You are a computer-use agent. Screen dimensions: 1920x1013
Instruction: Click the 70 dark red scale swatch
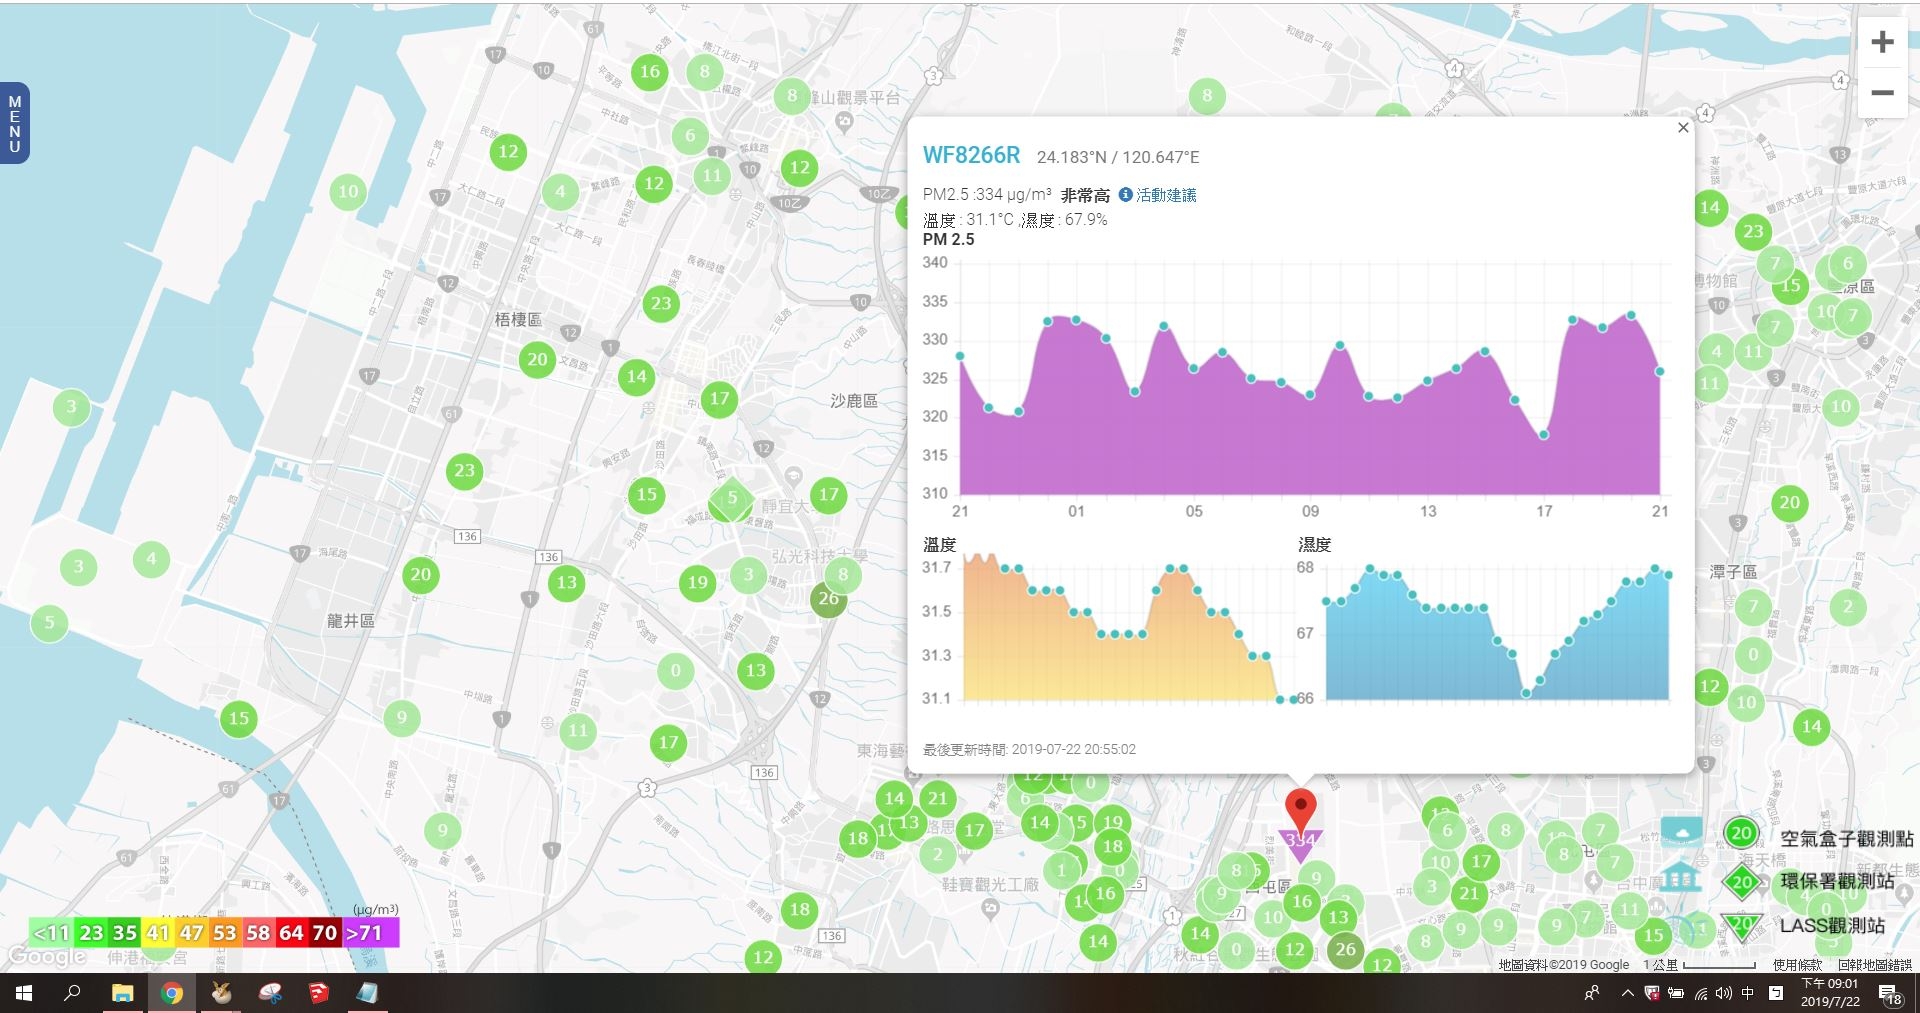325,933
